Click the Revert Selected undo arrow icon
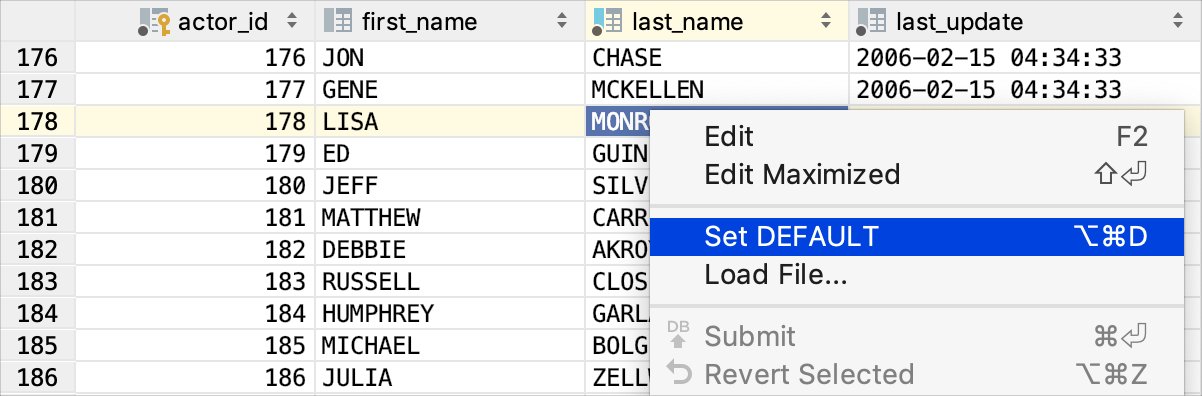This screenshot has width=1202, height=396. tap(678, 374)
